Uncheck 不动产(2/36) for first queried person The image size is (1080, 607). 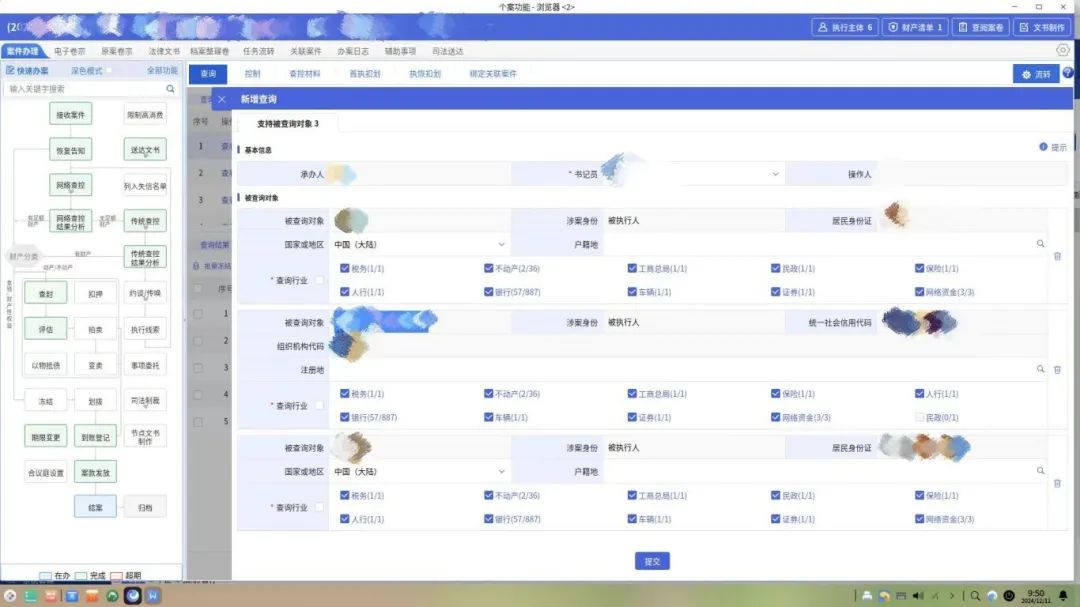488,268
